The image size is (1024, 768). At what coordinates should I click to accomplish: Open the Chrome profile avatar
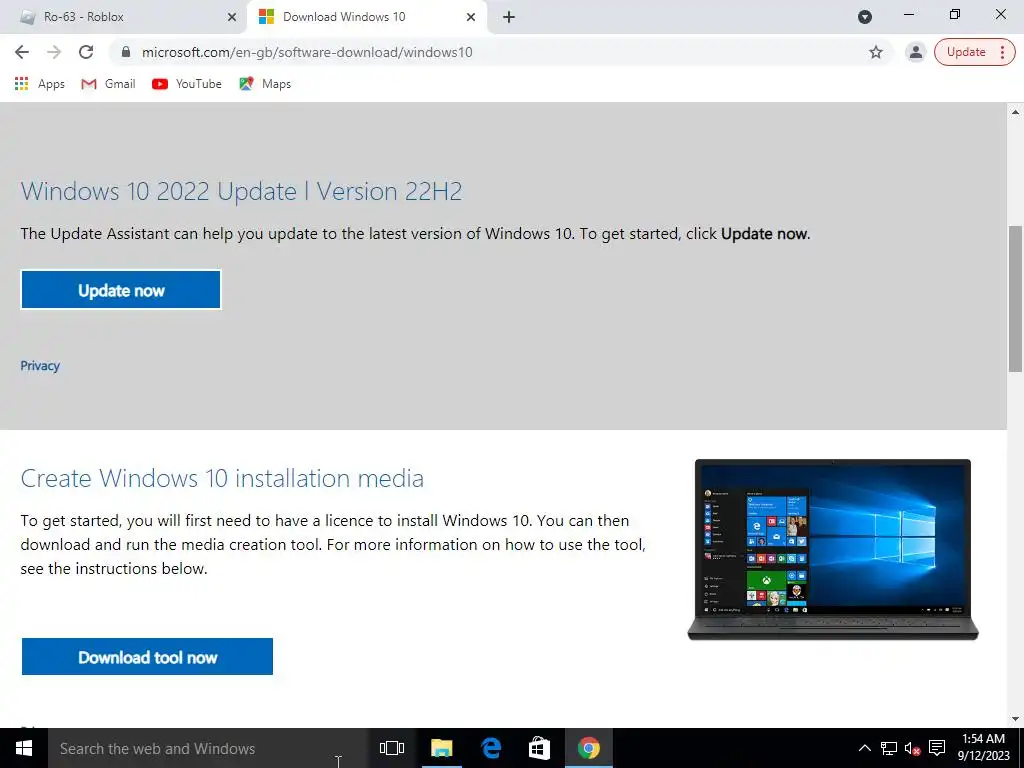[916, 52]
